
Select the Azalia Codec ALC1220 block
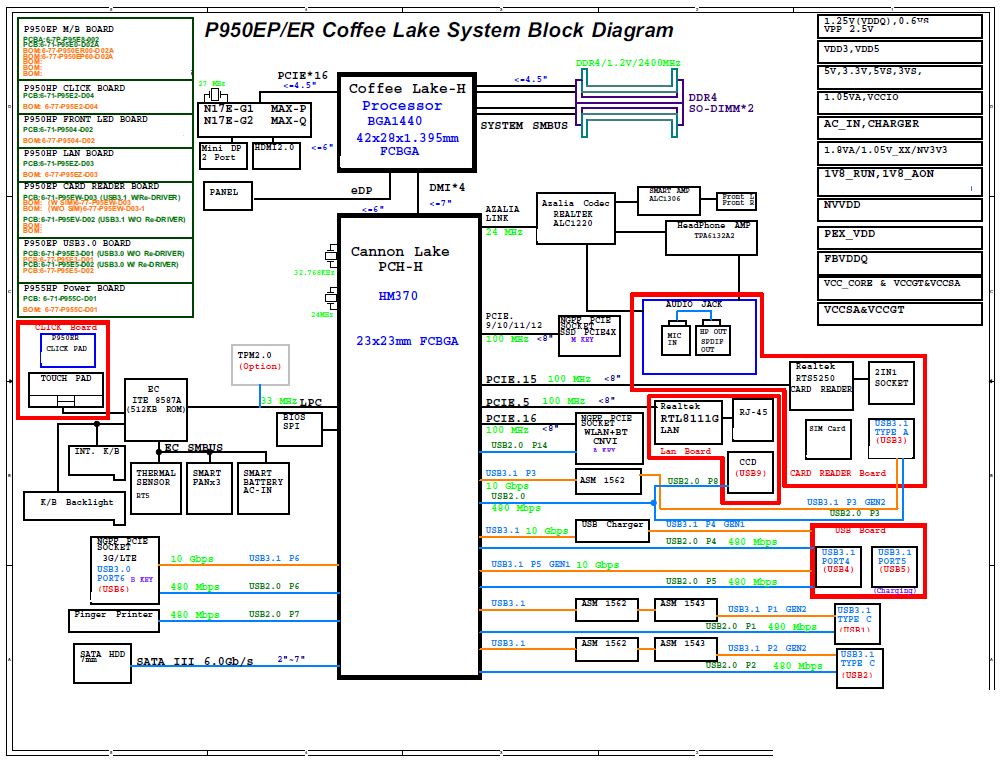click(x=576, y=218)
